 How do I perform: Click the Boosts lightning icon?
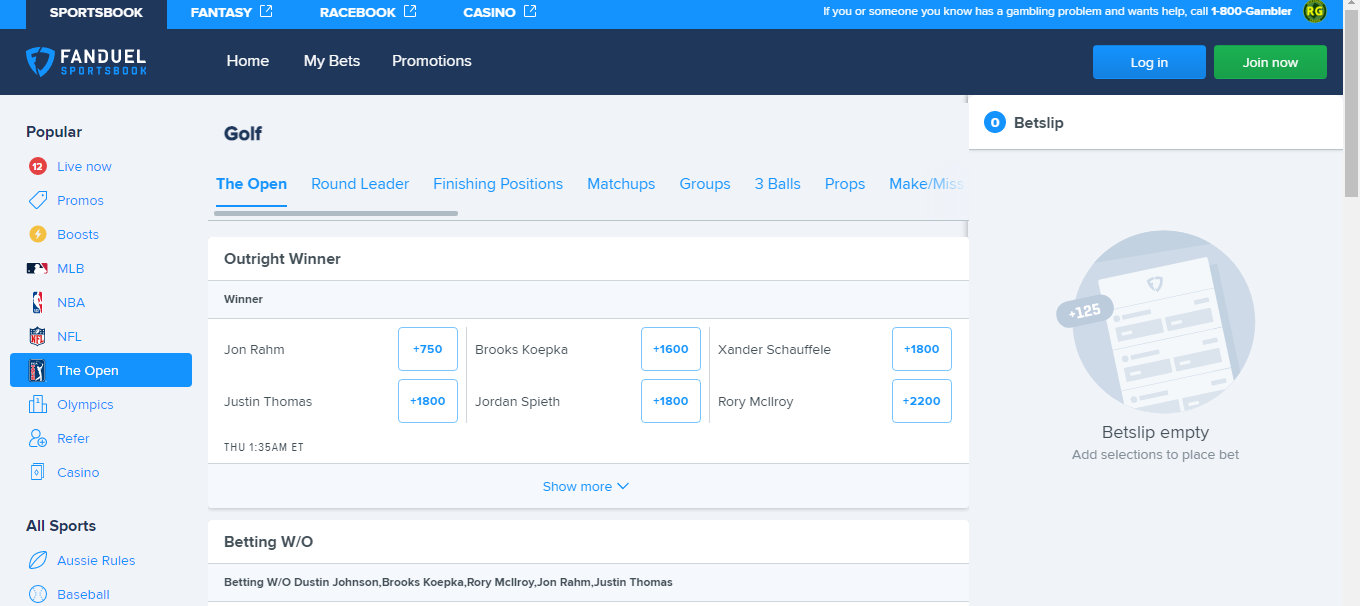38,235
